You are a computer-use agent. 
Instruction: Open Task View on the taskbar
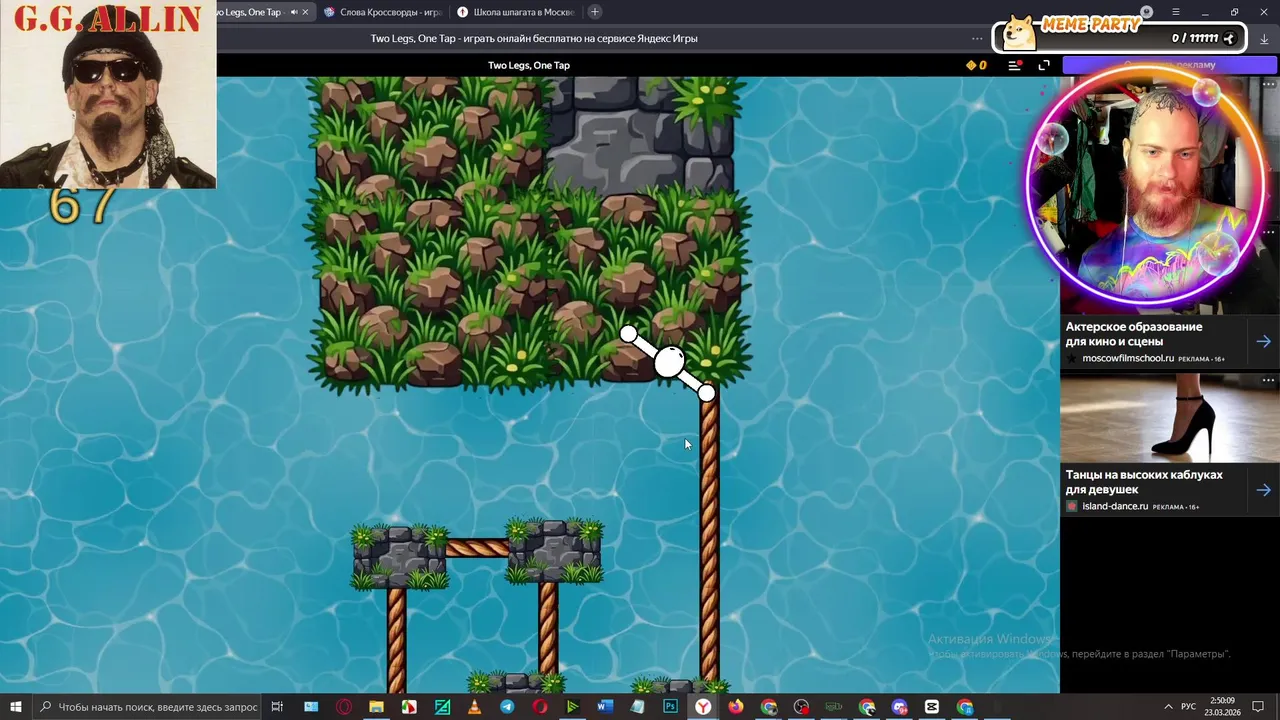pyautogui.click(x=277, y=707)
